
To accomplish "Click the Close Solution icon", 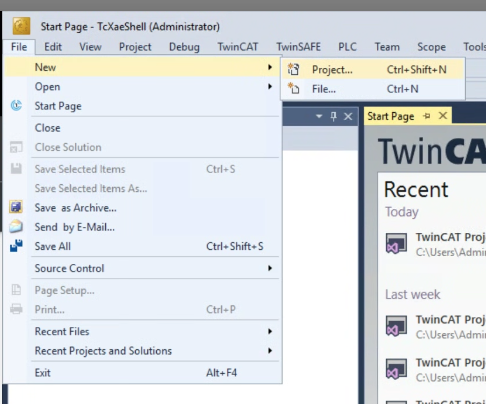I will coord(16,147).
